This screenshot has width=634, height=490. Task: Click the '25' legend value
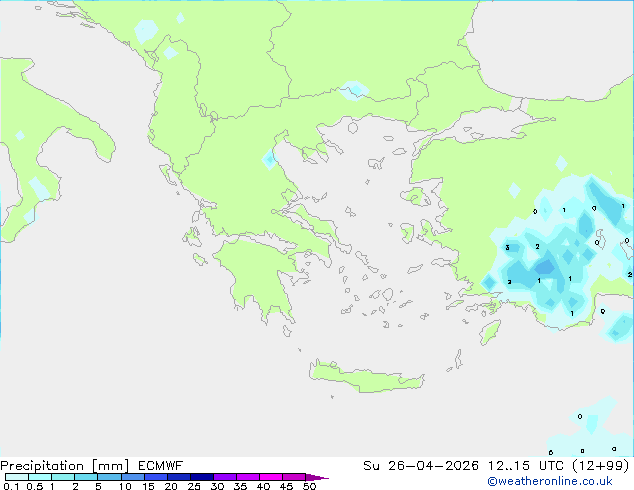coord(194,486)
